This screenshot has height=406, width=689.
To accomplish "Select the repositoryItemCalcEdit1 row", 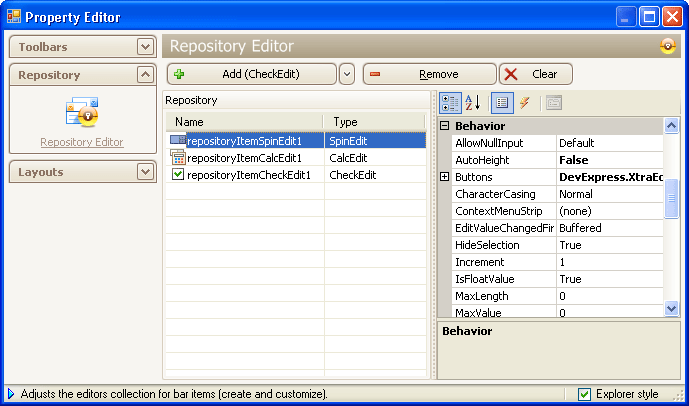I will point(296,158).
